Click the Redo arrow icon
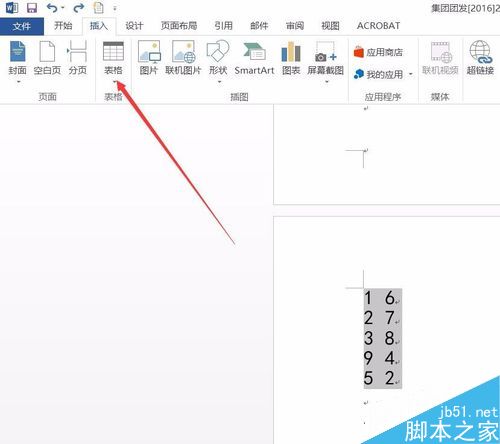The height and width of the screenshot is (444, 500). (x=79, y=8)
